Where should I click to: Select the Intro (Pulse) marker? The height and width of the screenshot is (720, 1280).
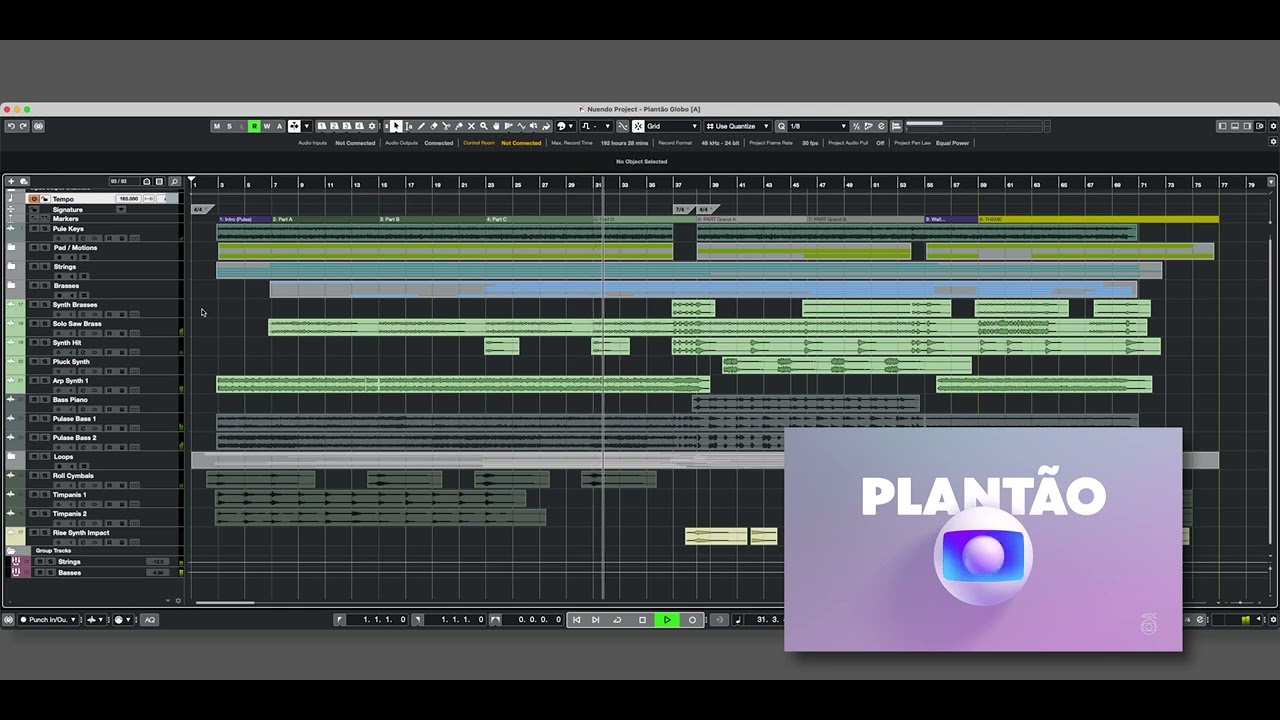[245, 219]
